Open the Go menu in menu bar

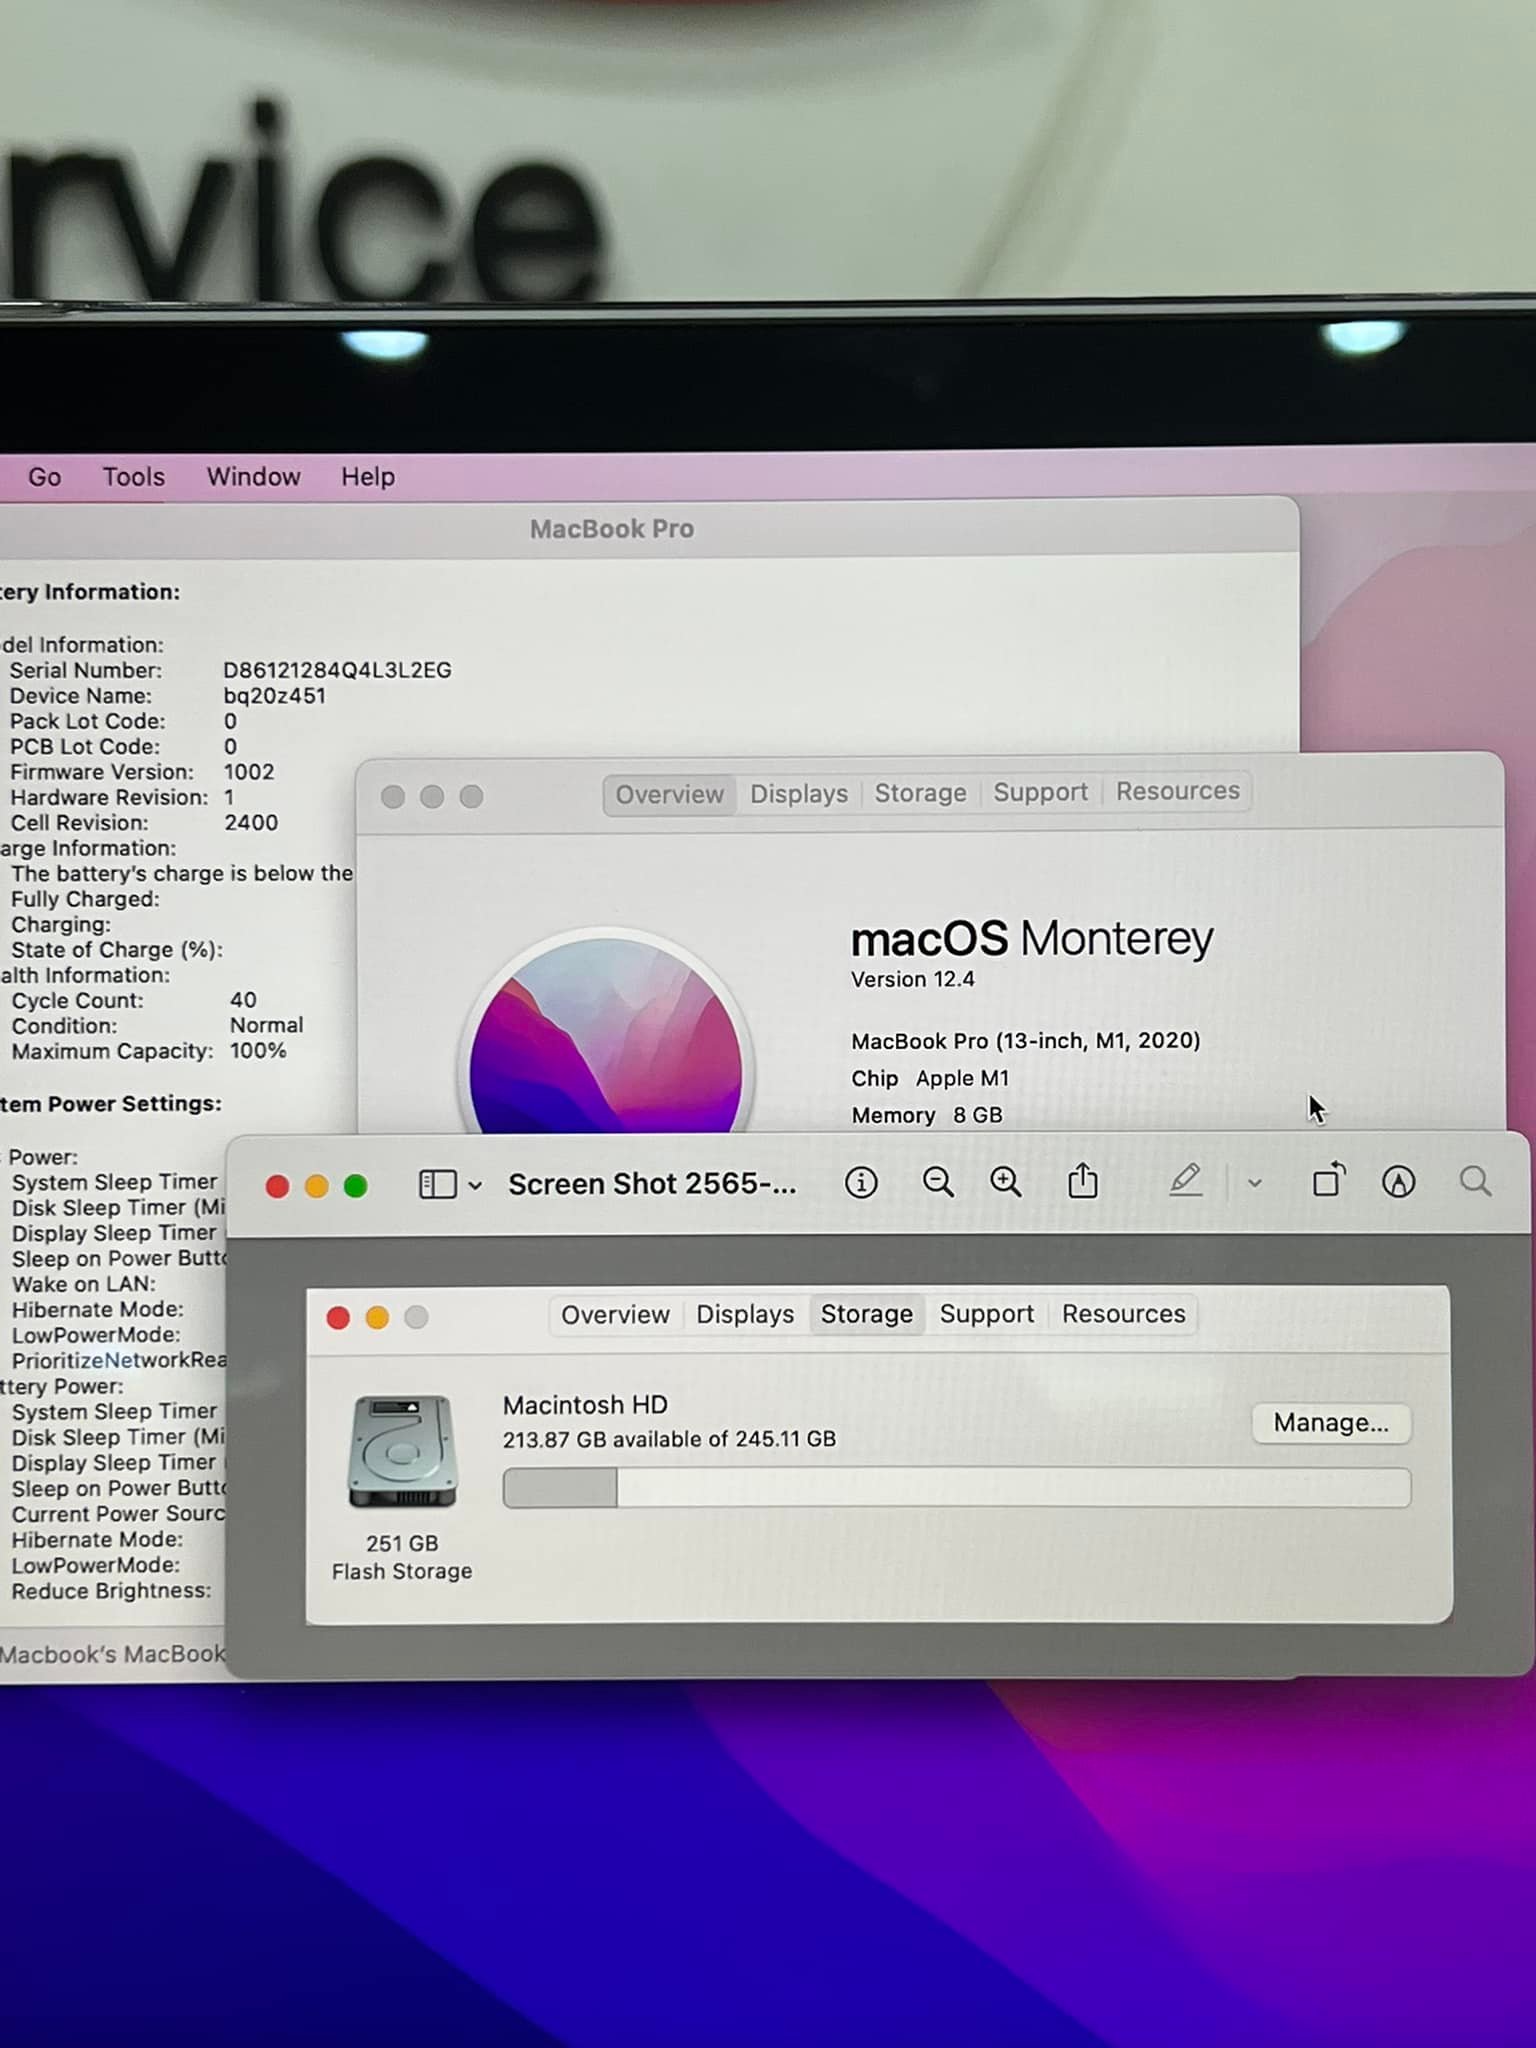tap(45, 477)
